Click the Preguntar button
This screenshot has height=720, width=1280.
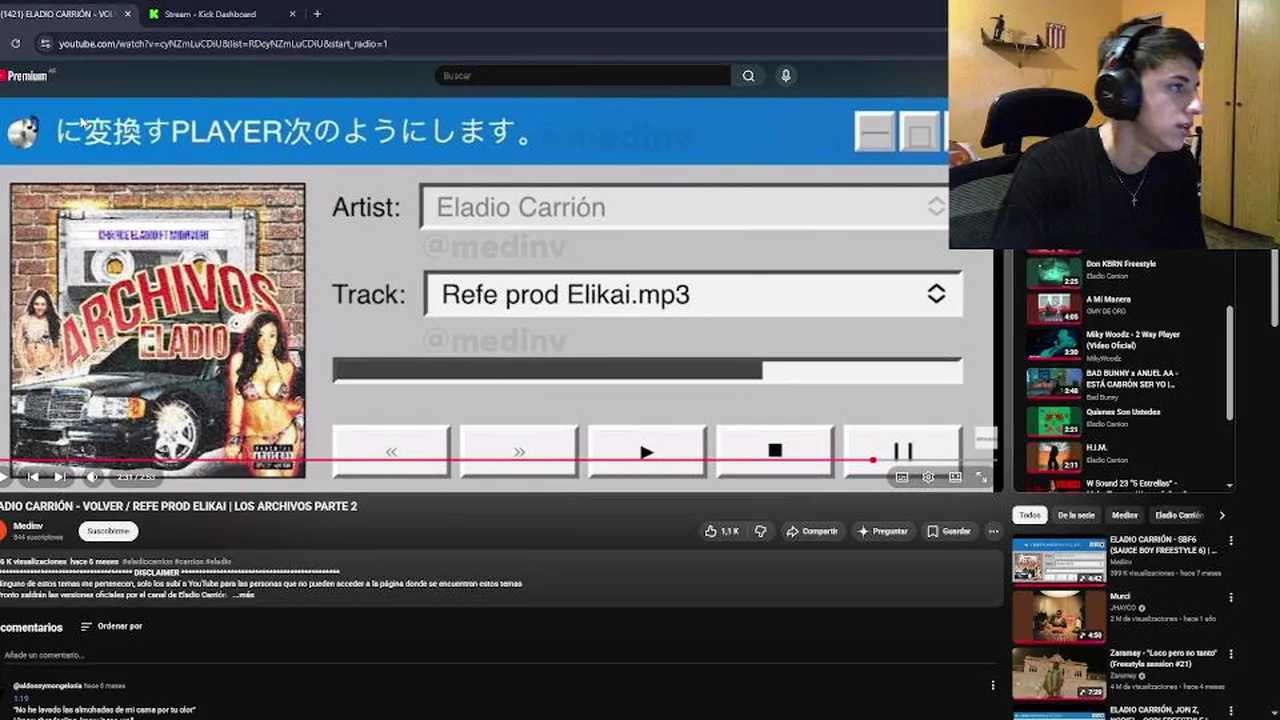point(883,531)
